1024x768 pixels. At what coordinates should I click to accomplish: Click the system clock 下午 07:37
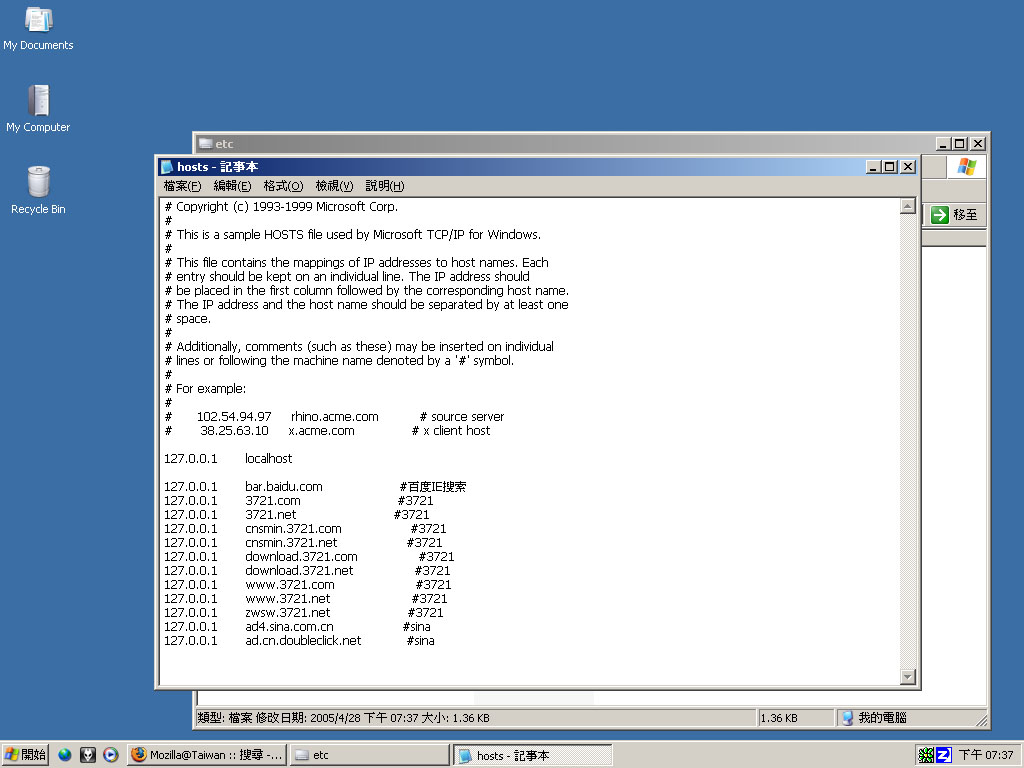986,755
